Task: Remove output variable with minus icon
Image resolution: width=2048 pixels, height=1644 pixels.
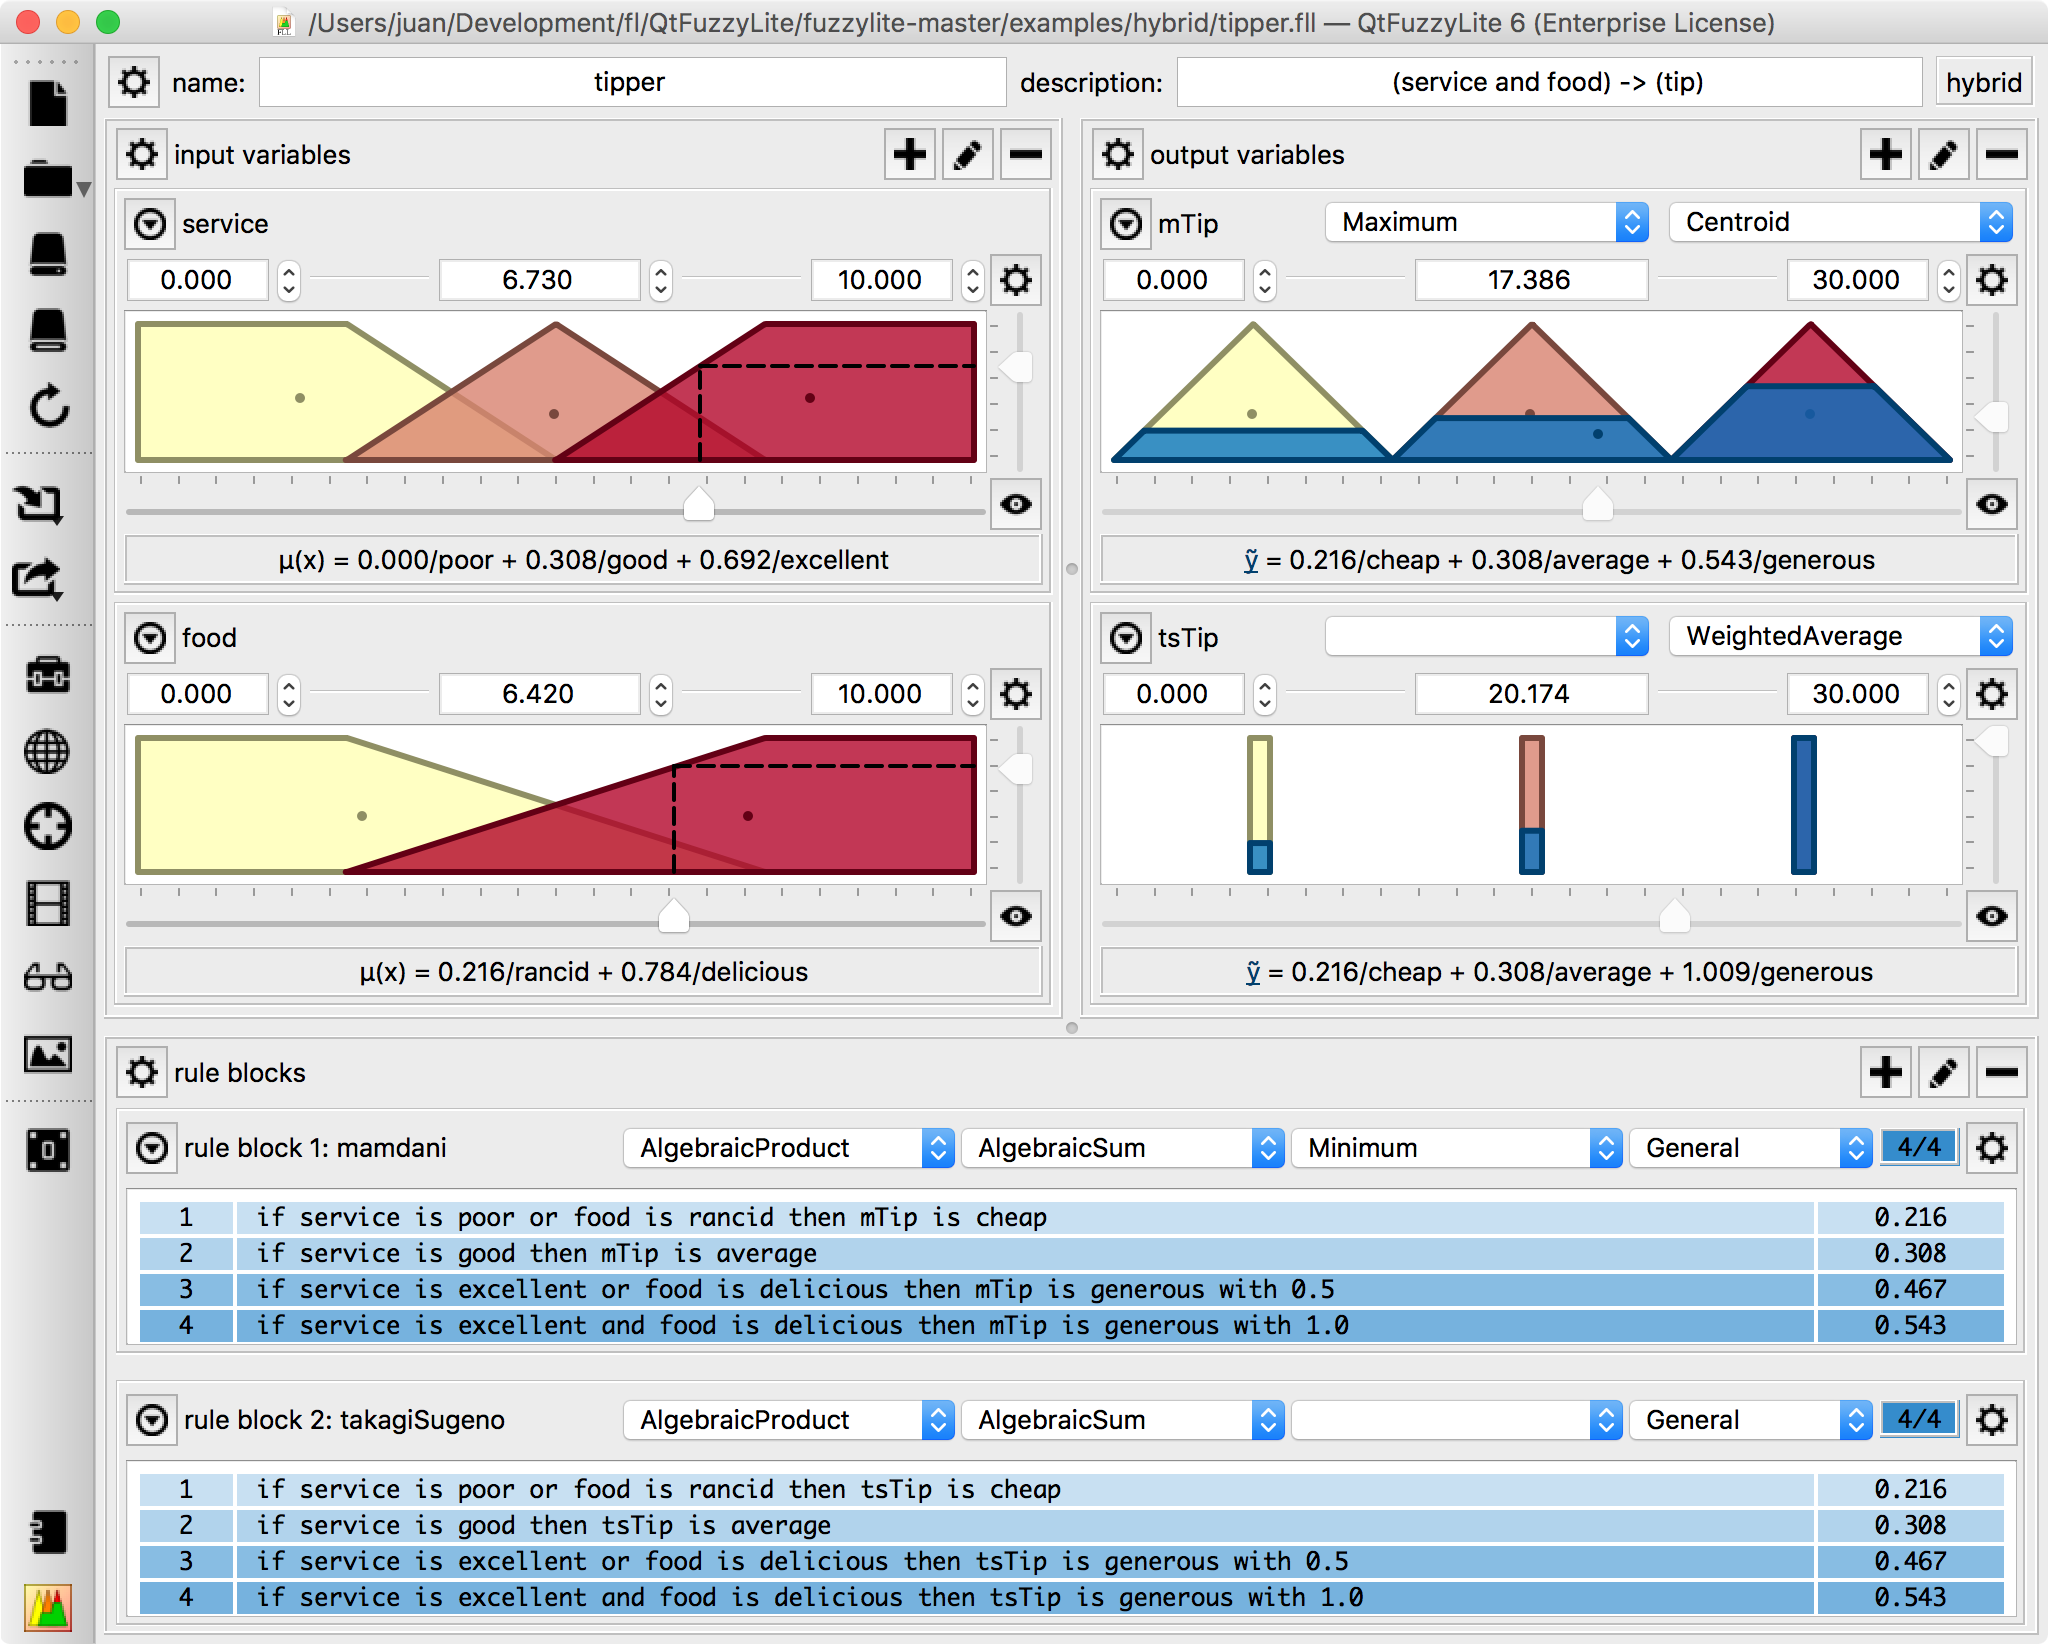Action: 2001,155
